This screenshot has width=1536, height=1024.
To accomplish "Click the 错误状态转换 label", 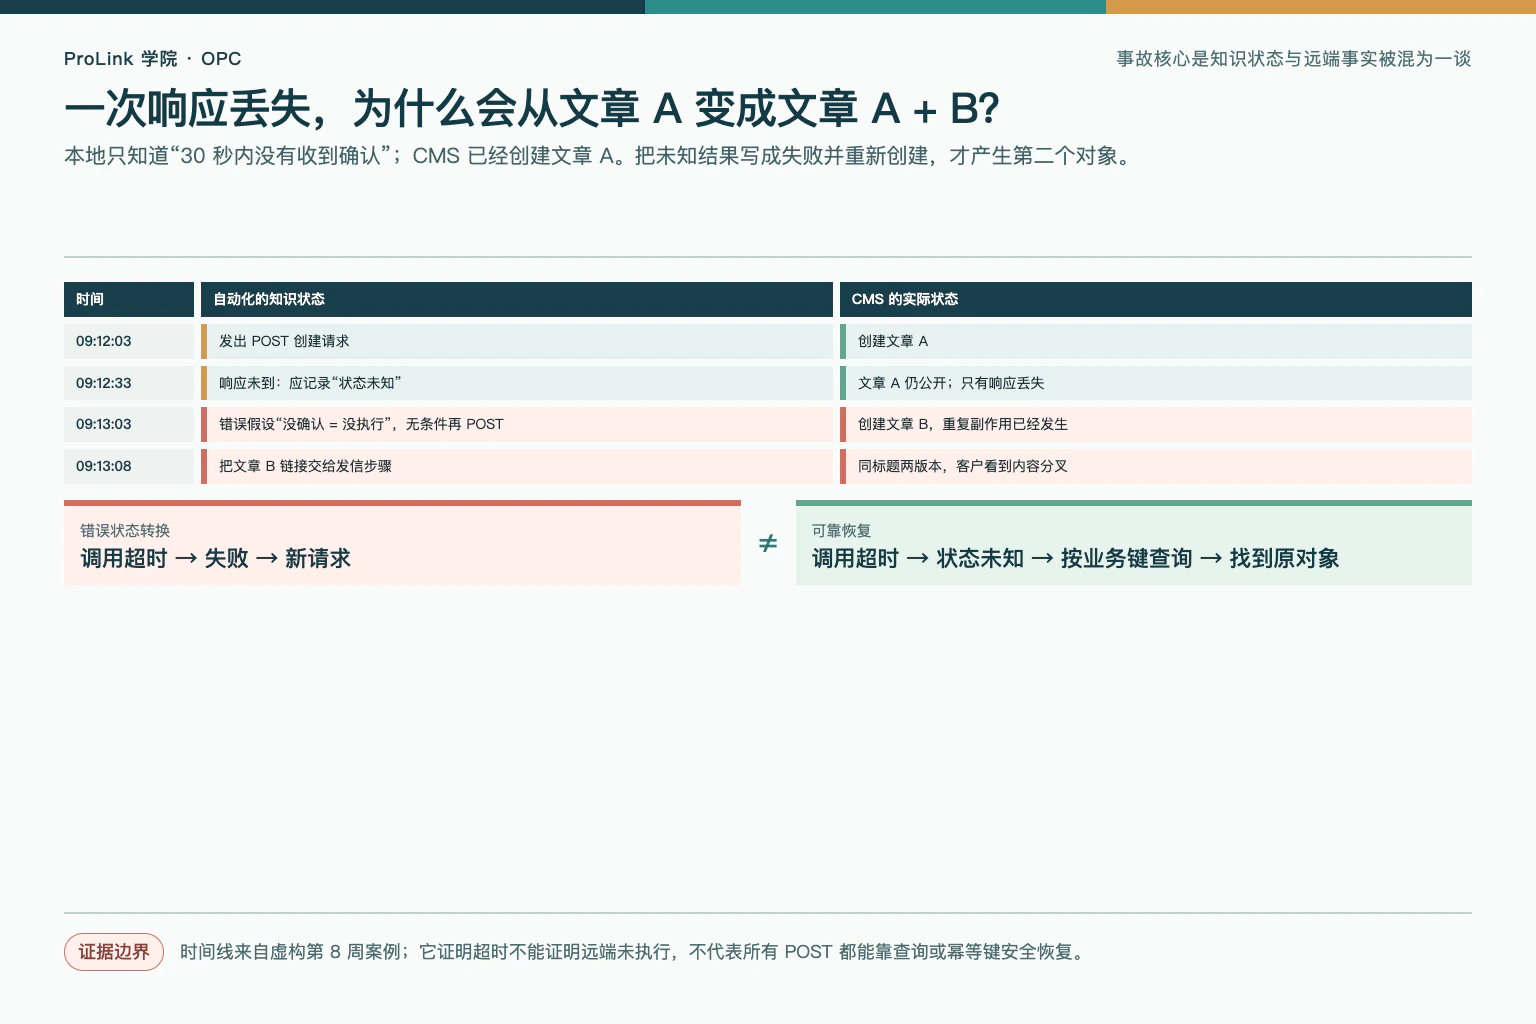I will click(x=125, y=531).
